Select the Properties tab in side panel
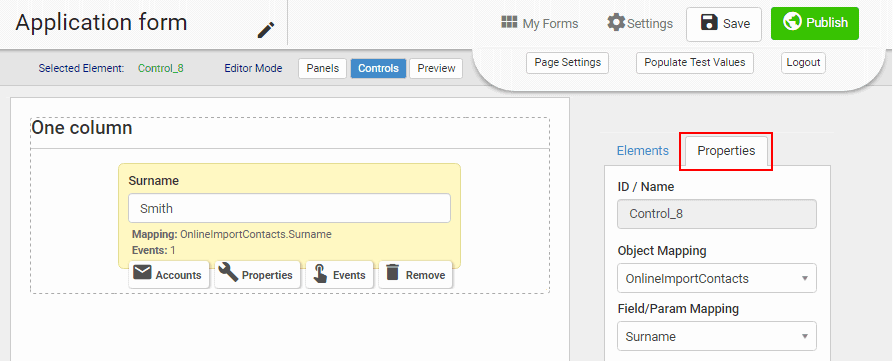 726,151
